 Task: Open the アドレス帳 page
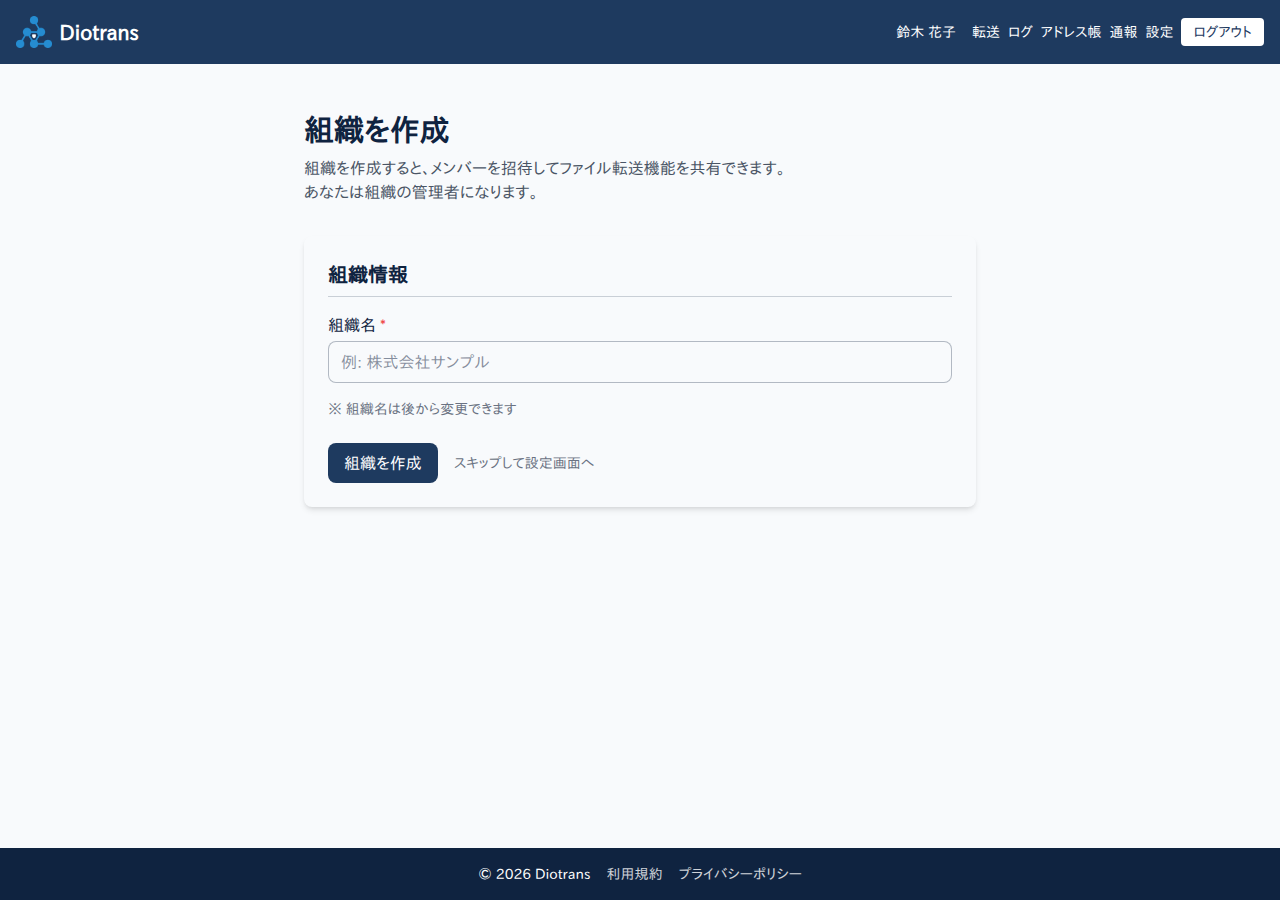1071,32
